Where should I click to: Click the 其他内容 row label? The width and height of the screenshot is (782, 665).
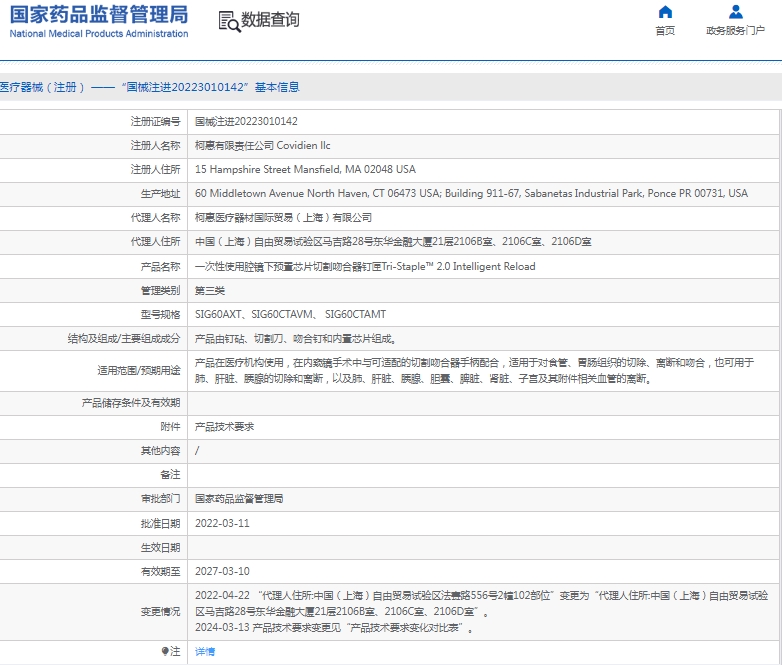(x=160, y=450)
